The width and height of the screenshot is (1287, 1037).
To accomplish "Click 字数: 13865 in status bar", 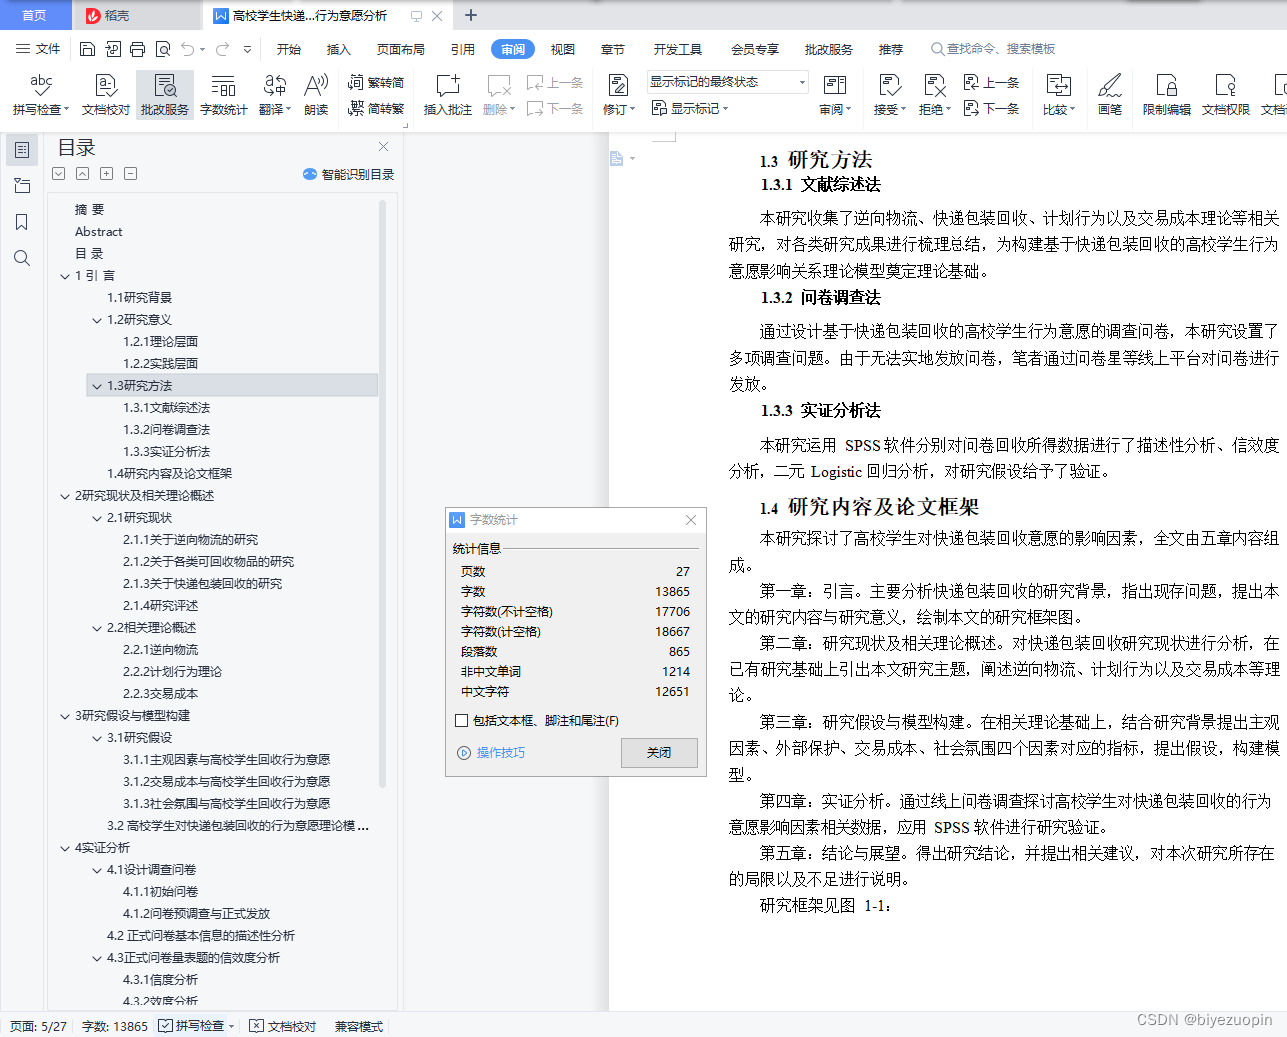I will [x=115, y=1026].
